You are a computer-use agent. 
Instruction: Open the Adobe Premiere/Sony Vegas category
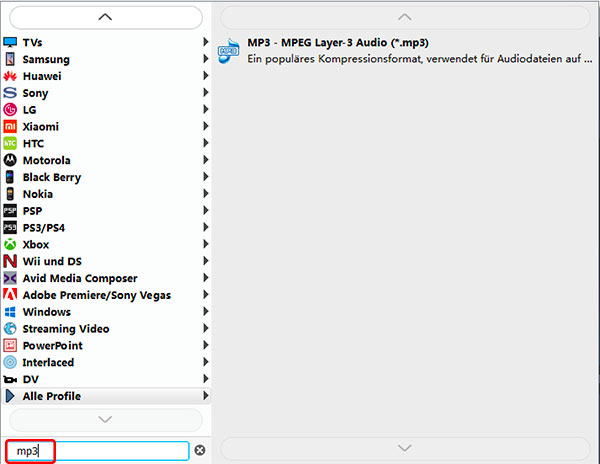106,295
